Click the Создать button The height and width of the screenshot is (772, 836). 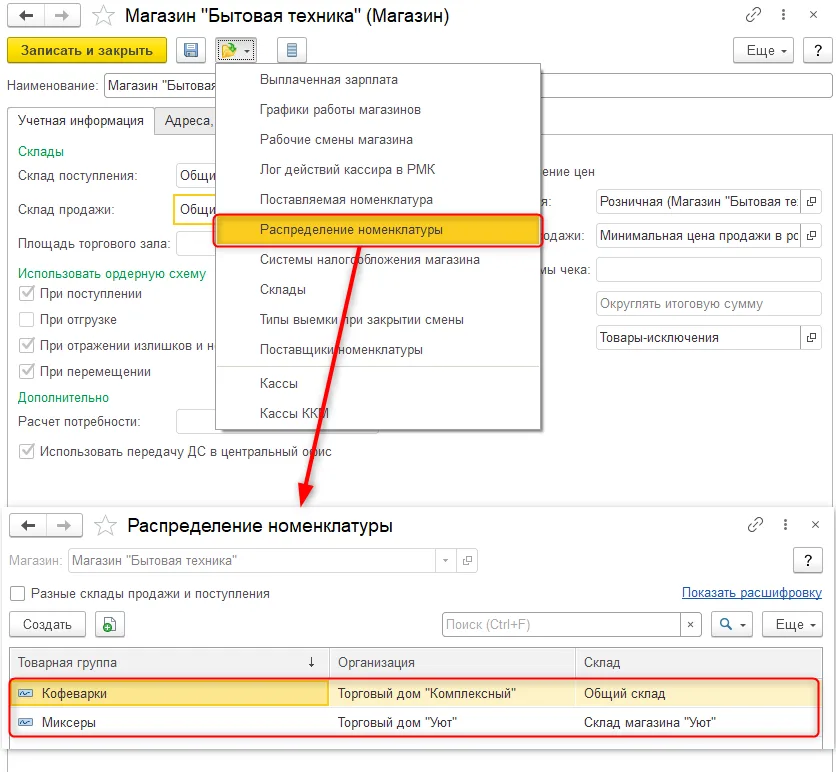[47, 624]
